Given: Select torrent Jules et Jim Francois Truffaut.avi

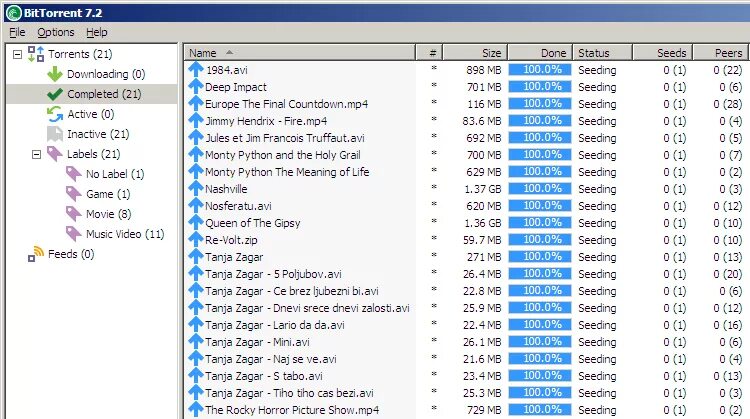Looking at the screenshot, I should 285,138.
